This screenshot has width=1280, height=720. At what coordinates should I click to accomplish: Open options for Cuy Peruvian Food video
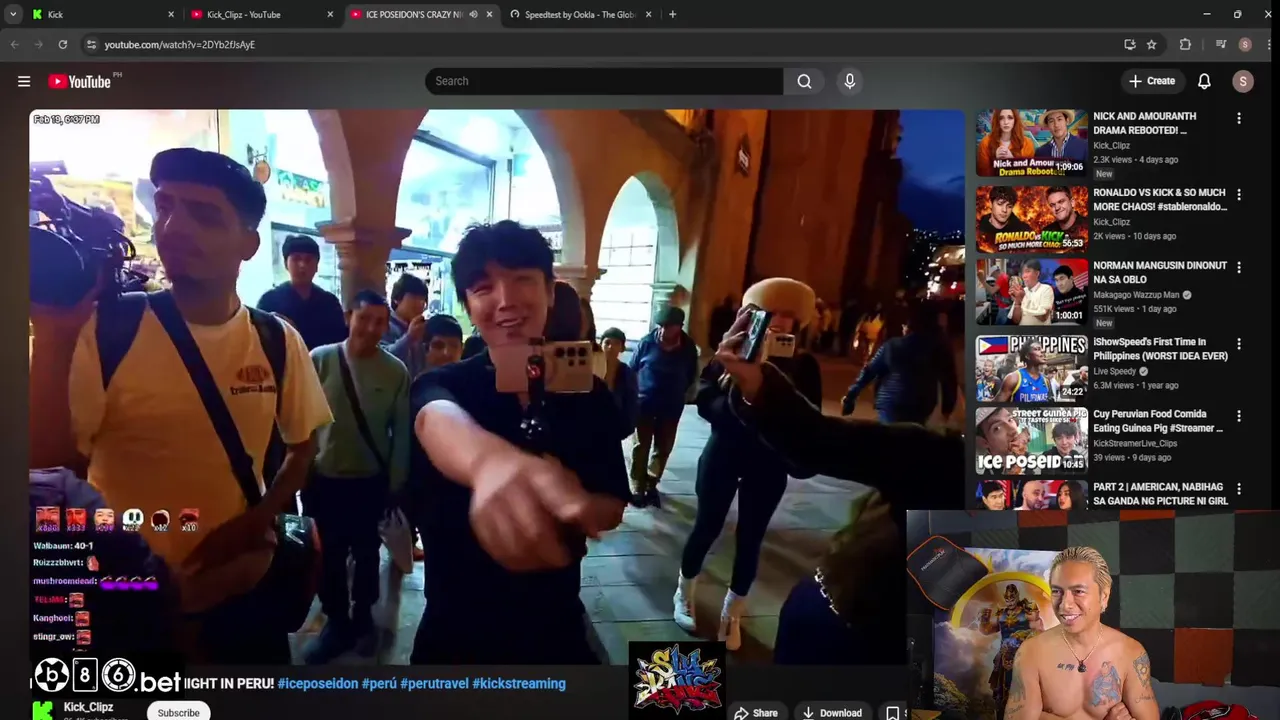1239,416
